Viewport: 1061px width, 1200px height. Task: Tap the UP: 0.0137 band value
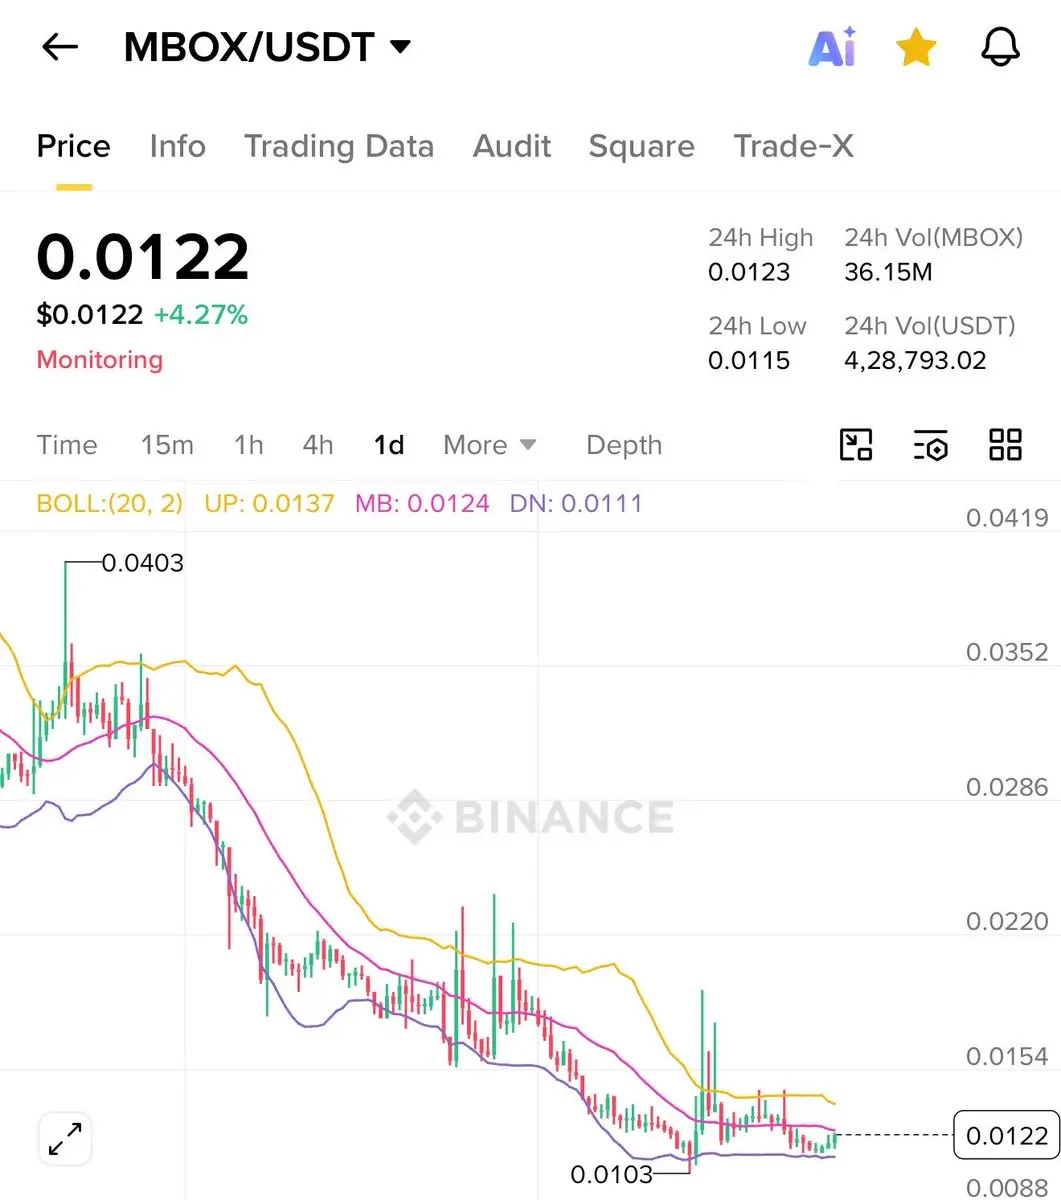(x=269, y=503)
